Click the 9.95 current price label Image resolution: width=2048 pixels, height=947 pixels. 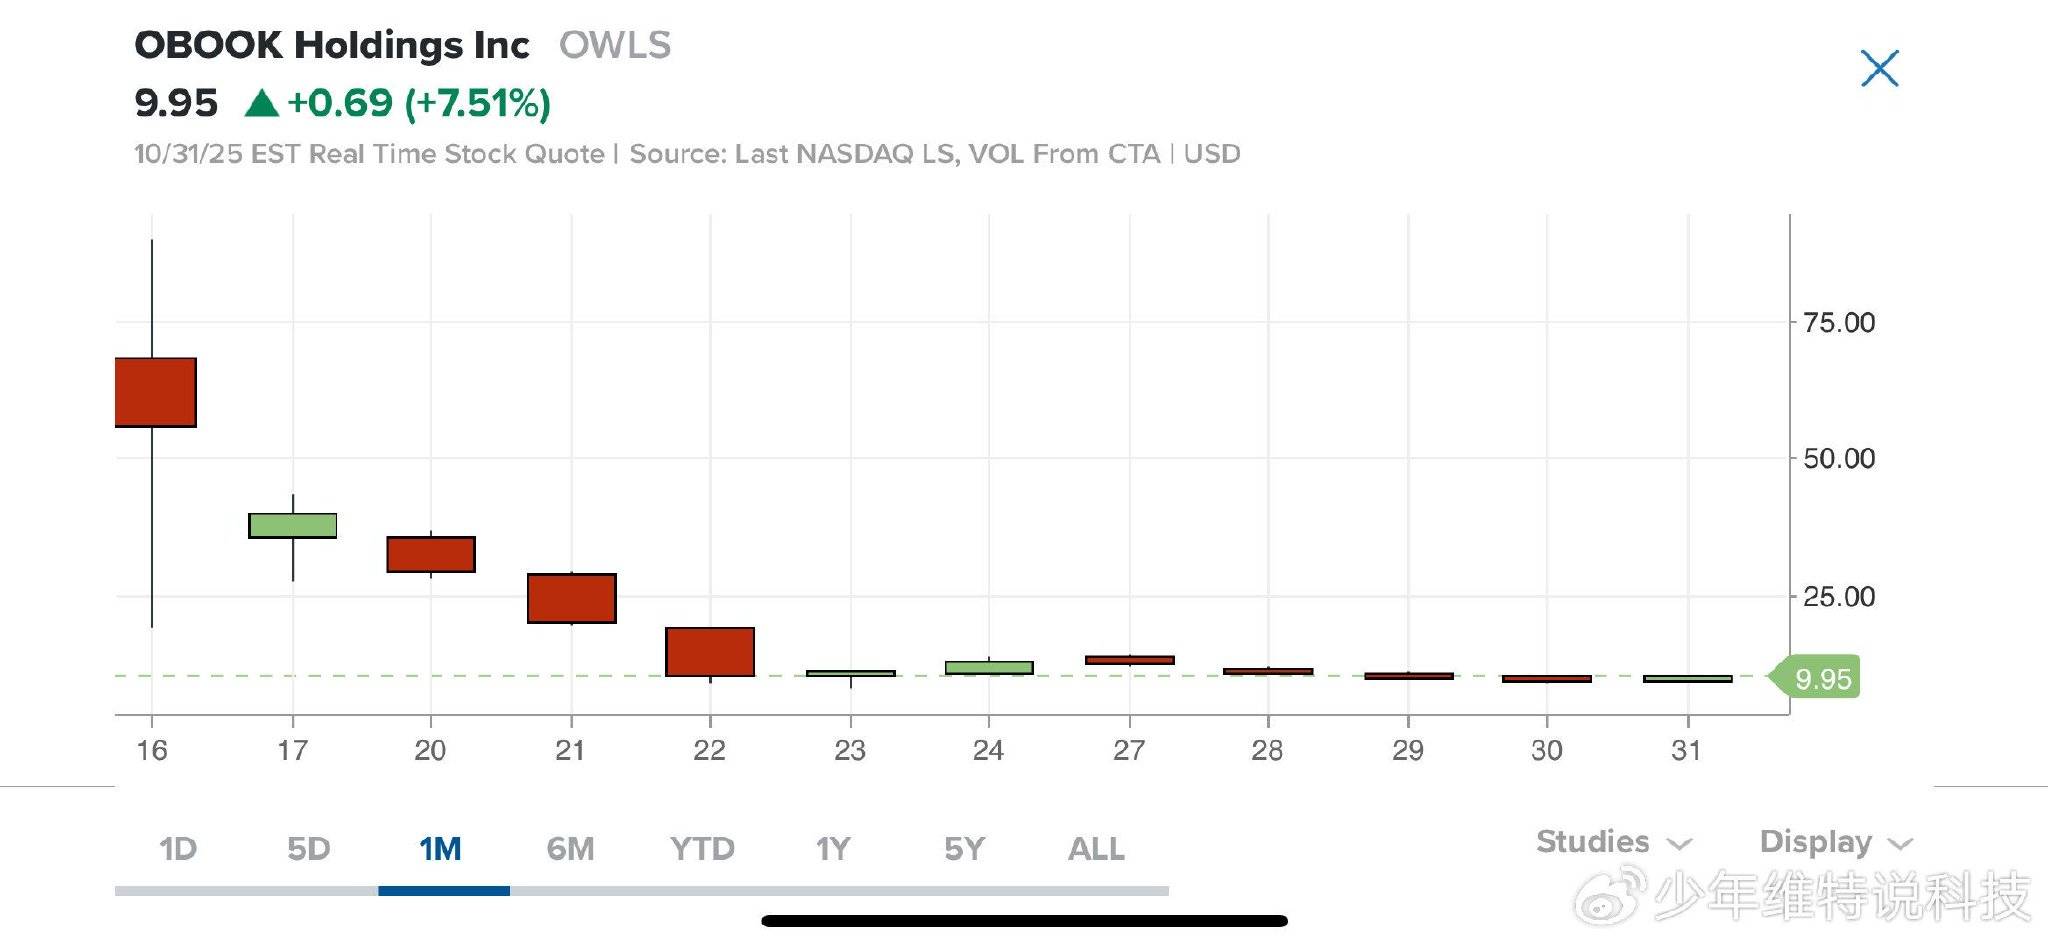[x=1822, y=679]
